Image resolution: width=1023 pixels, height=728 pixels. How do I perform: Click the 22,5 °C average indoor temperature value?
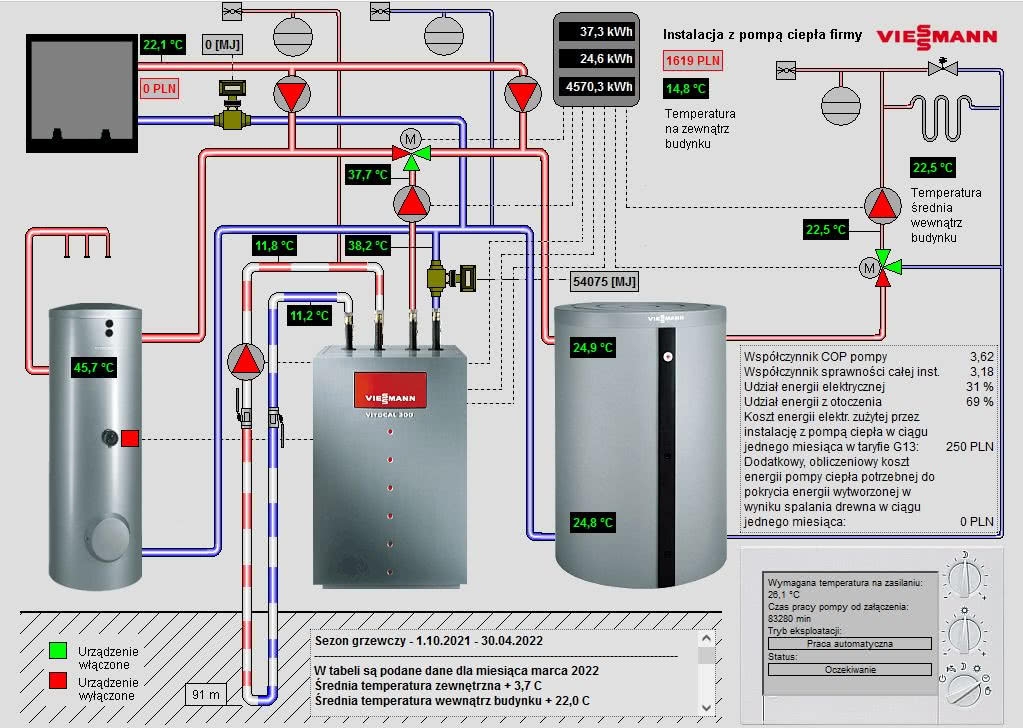pyautogui.click(x=933, y=168)
